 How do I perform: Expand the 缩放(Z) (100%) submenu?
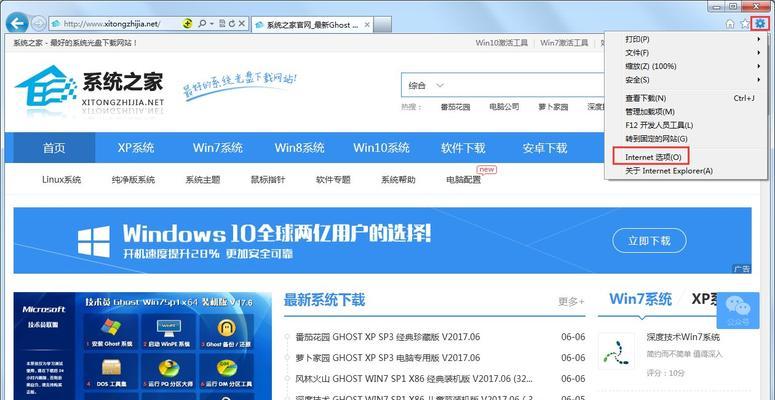pos(686,66)
